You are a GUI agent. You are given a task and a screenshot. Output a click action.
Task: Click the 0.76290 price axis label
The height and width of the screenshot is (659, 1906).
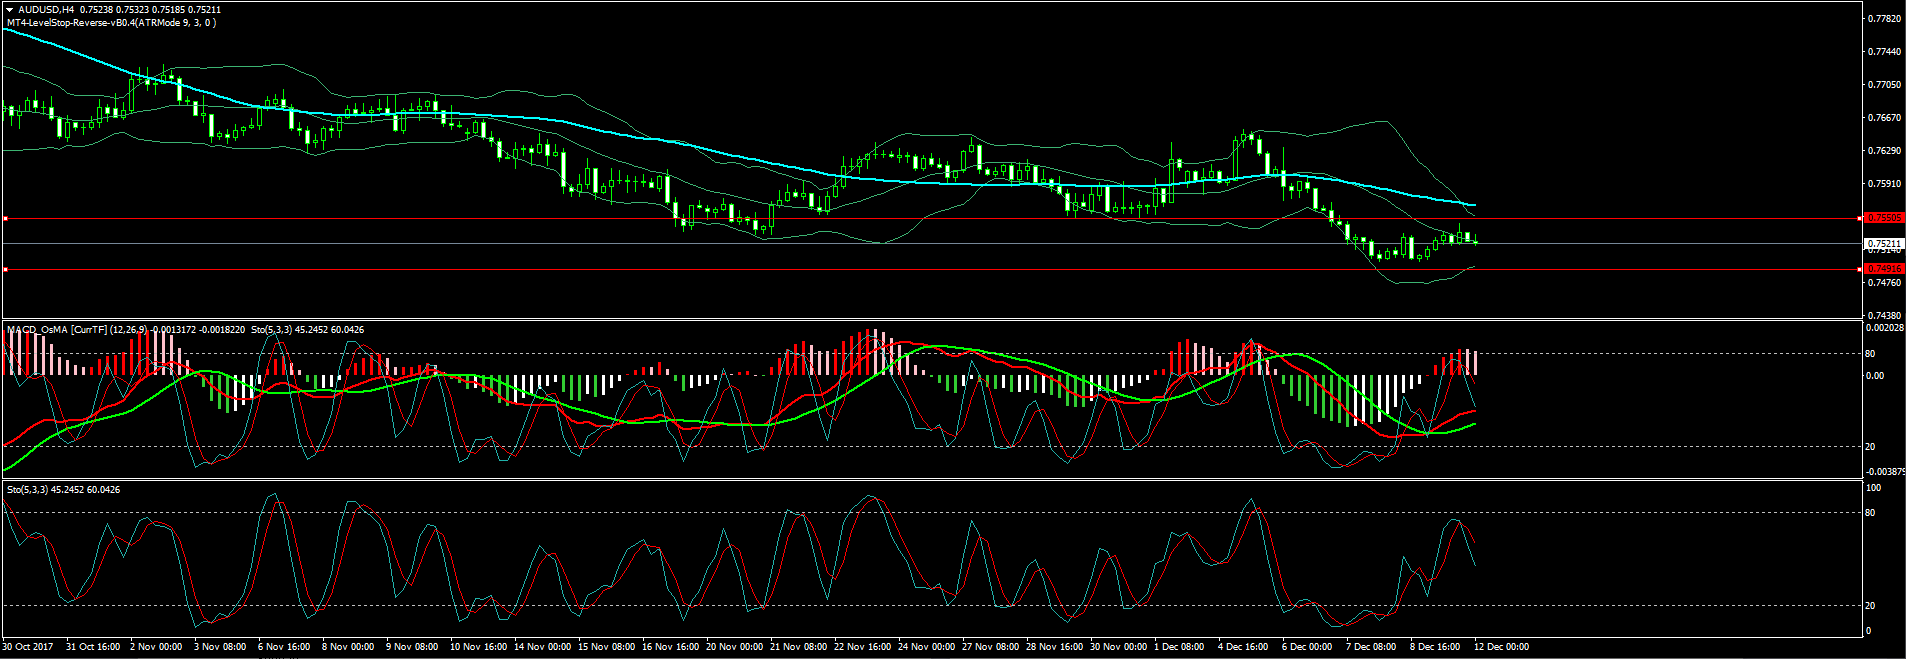[1885, 151]
